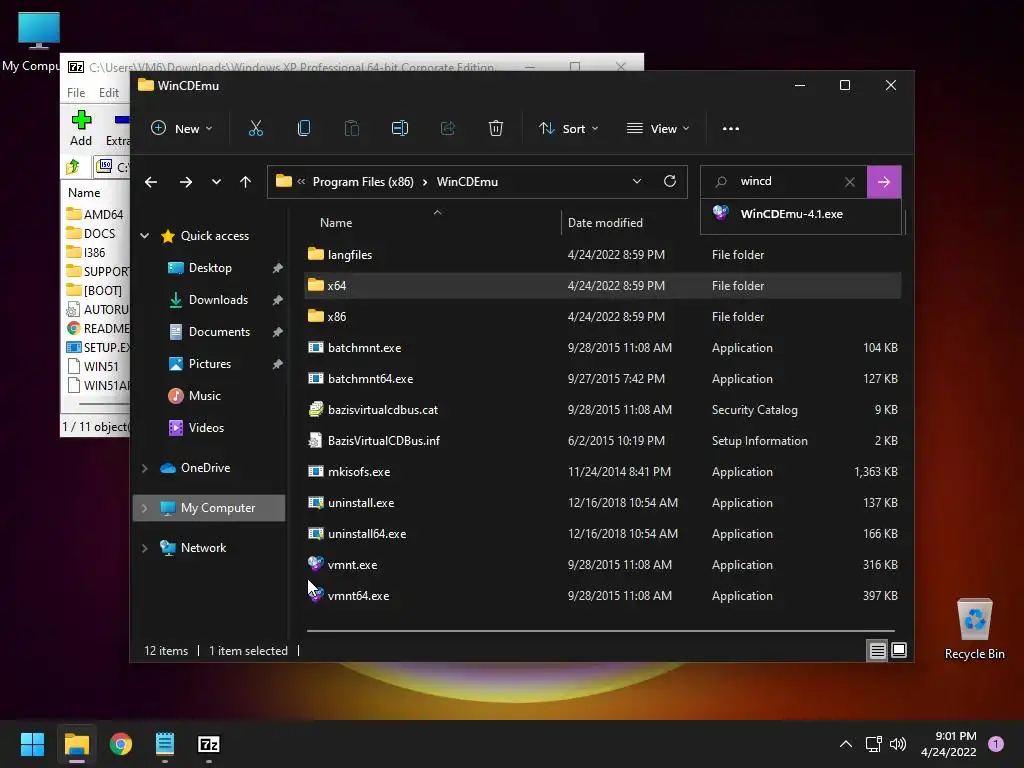Open Pictures in the navigation pane
The width and height of the screenshot is (1024, 768).
[x=210, y=364]
